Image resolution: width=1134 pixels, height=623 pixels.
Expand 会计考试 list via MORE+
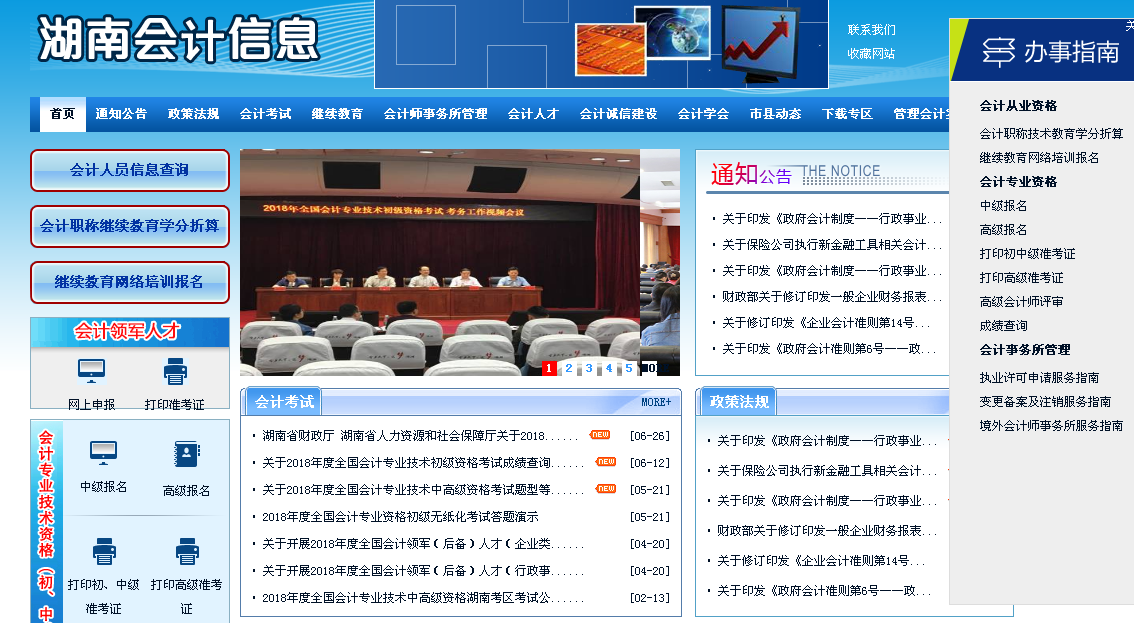pyautogui.click(x=656, y=402)
